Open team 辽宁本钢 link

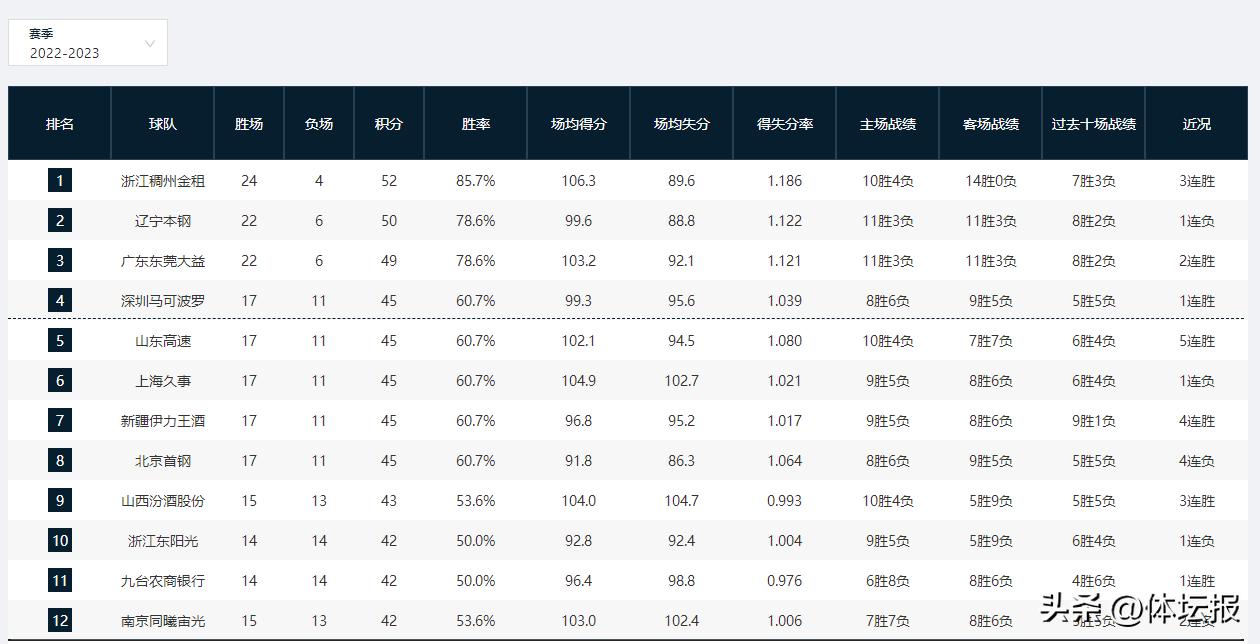click(163, 221)
